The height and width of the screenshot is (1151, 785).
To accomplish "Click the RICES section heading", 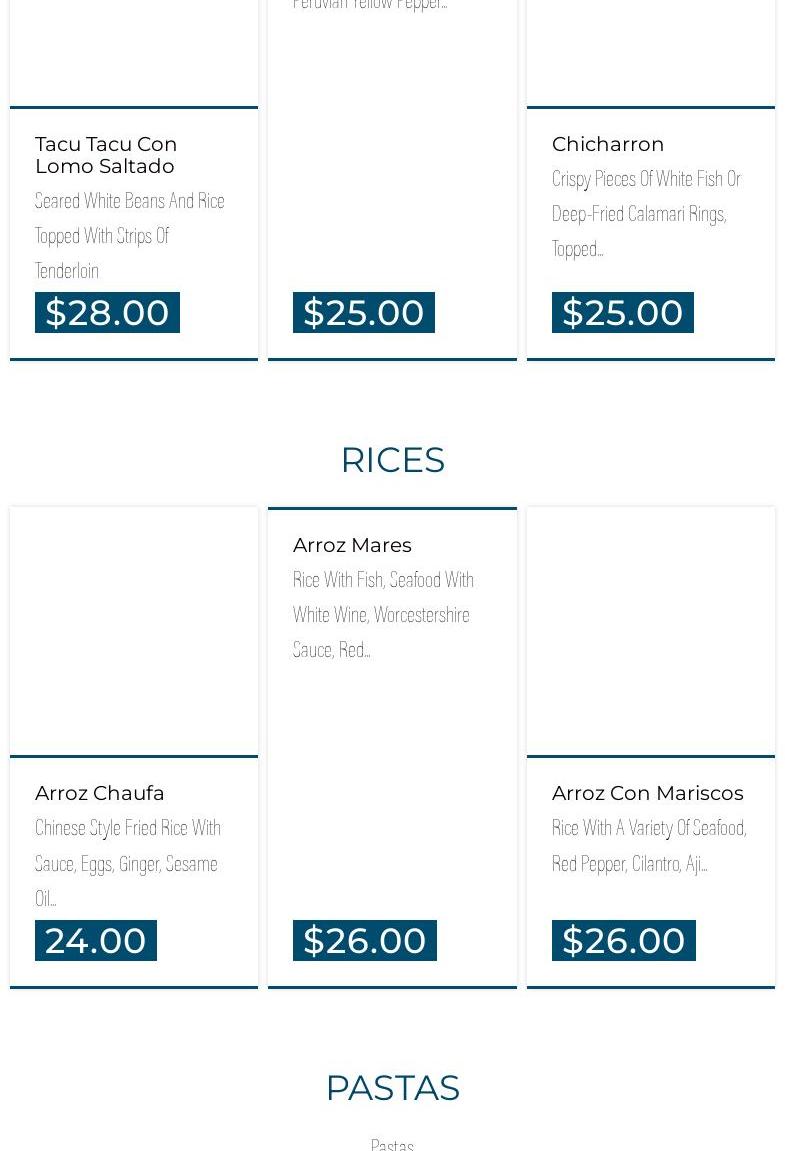I will (x=392, y=460).
